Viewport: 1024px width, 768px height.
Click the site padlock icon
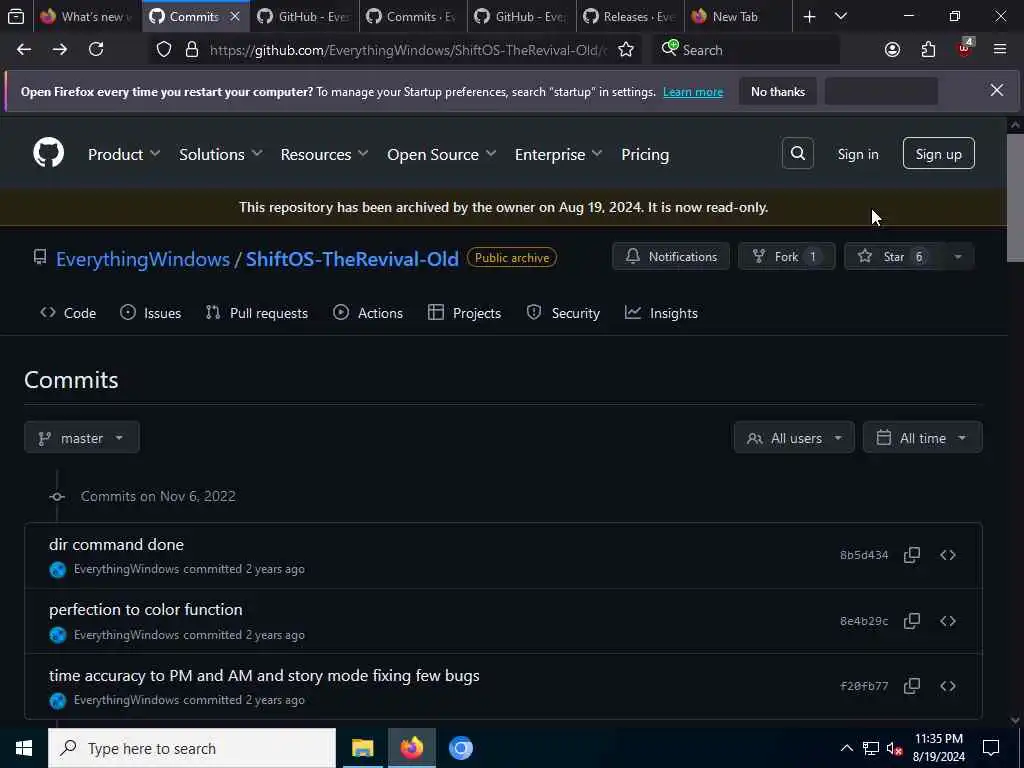coord(191,50)
